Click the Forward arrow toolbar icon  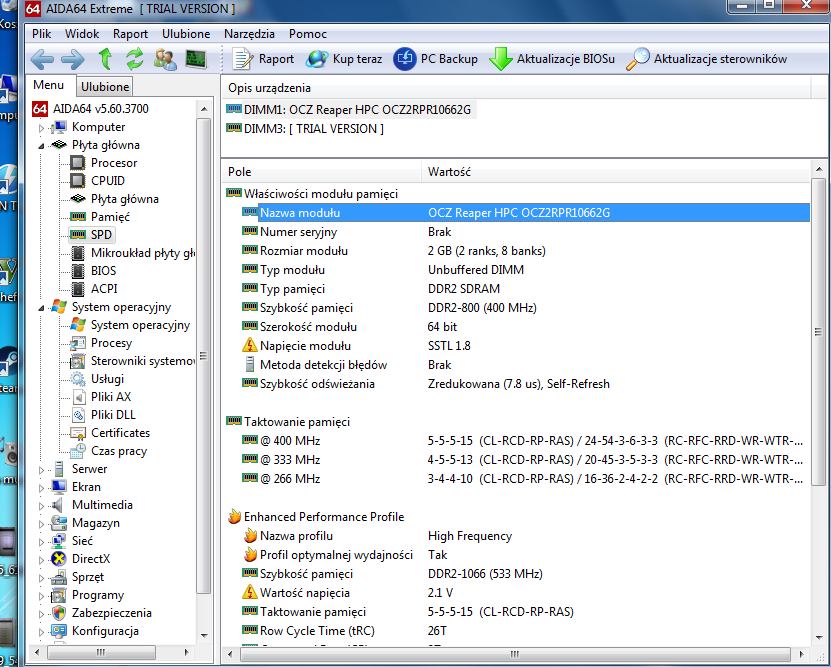pos(73,59)
